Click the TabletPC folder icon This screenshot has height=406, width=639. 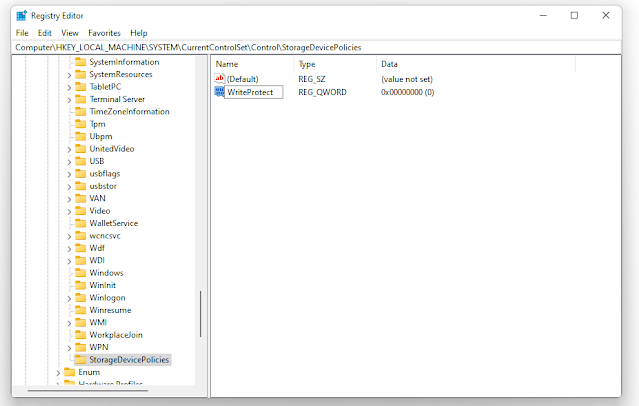(81, 86)
